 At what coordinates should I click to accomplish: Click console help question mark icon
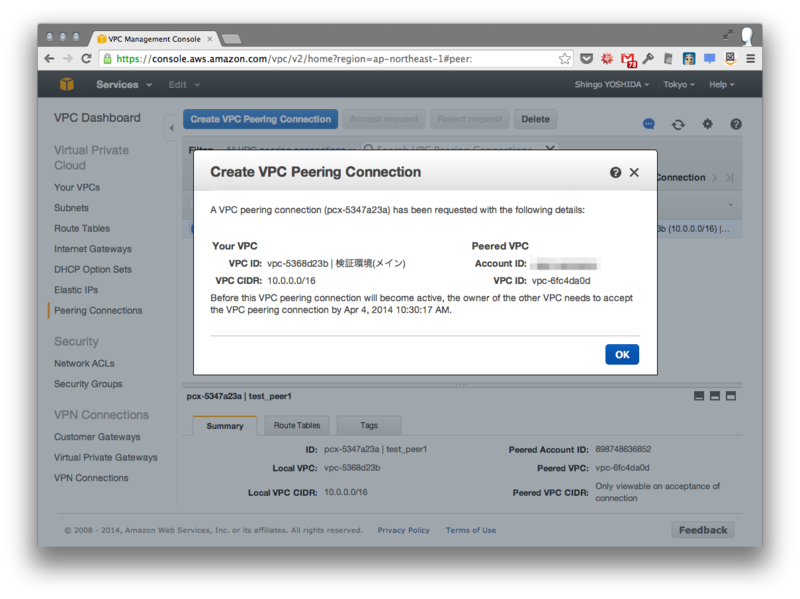pyautogui.click(x=736, y=124)
